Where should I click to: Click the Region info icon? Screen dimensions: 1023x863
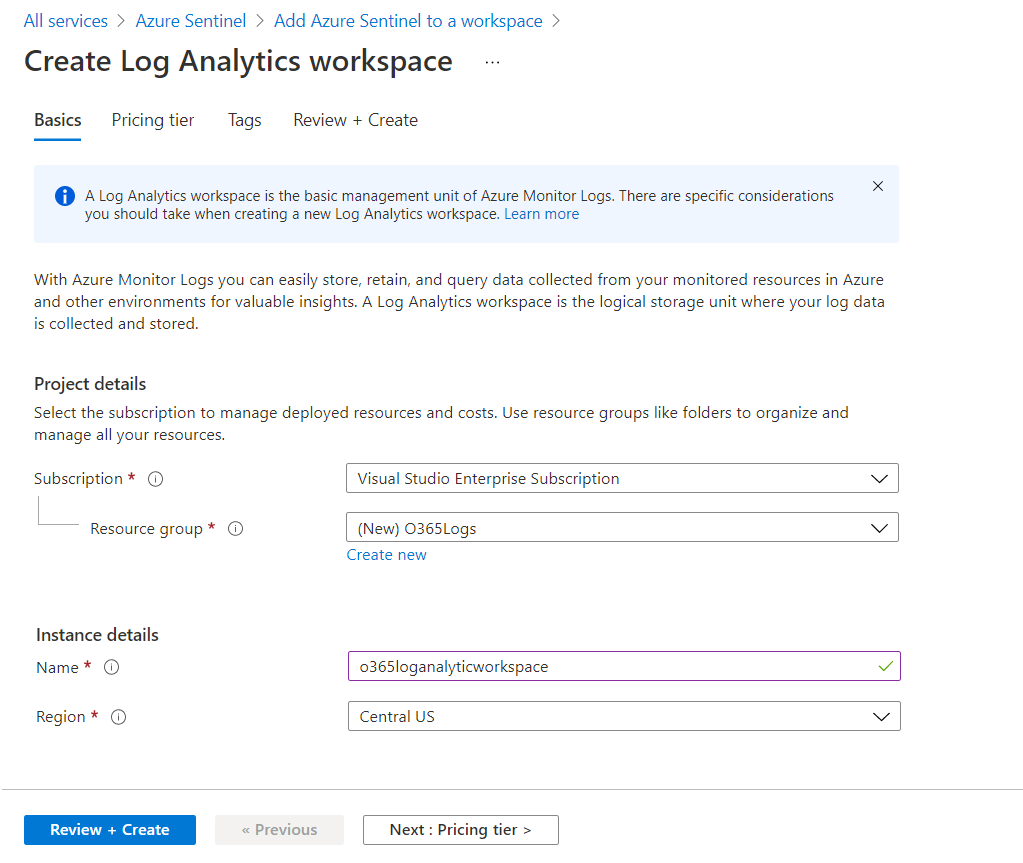click(119, 717)
